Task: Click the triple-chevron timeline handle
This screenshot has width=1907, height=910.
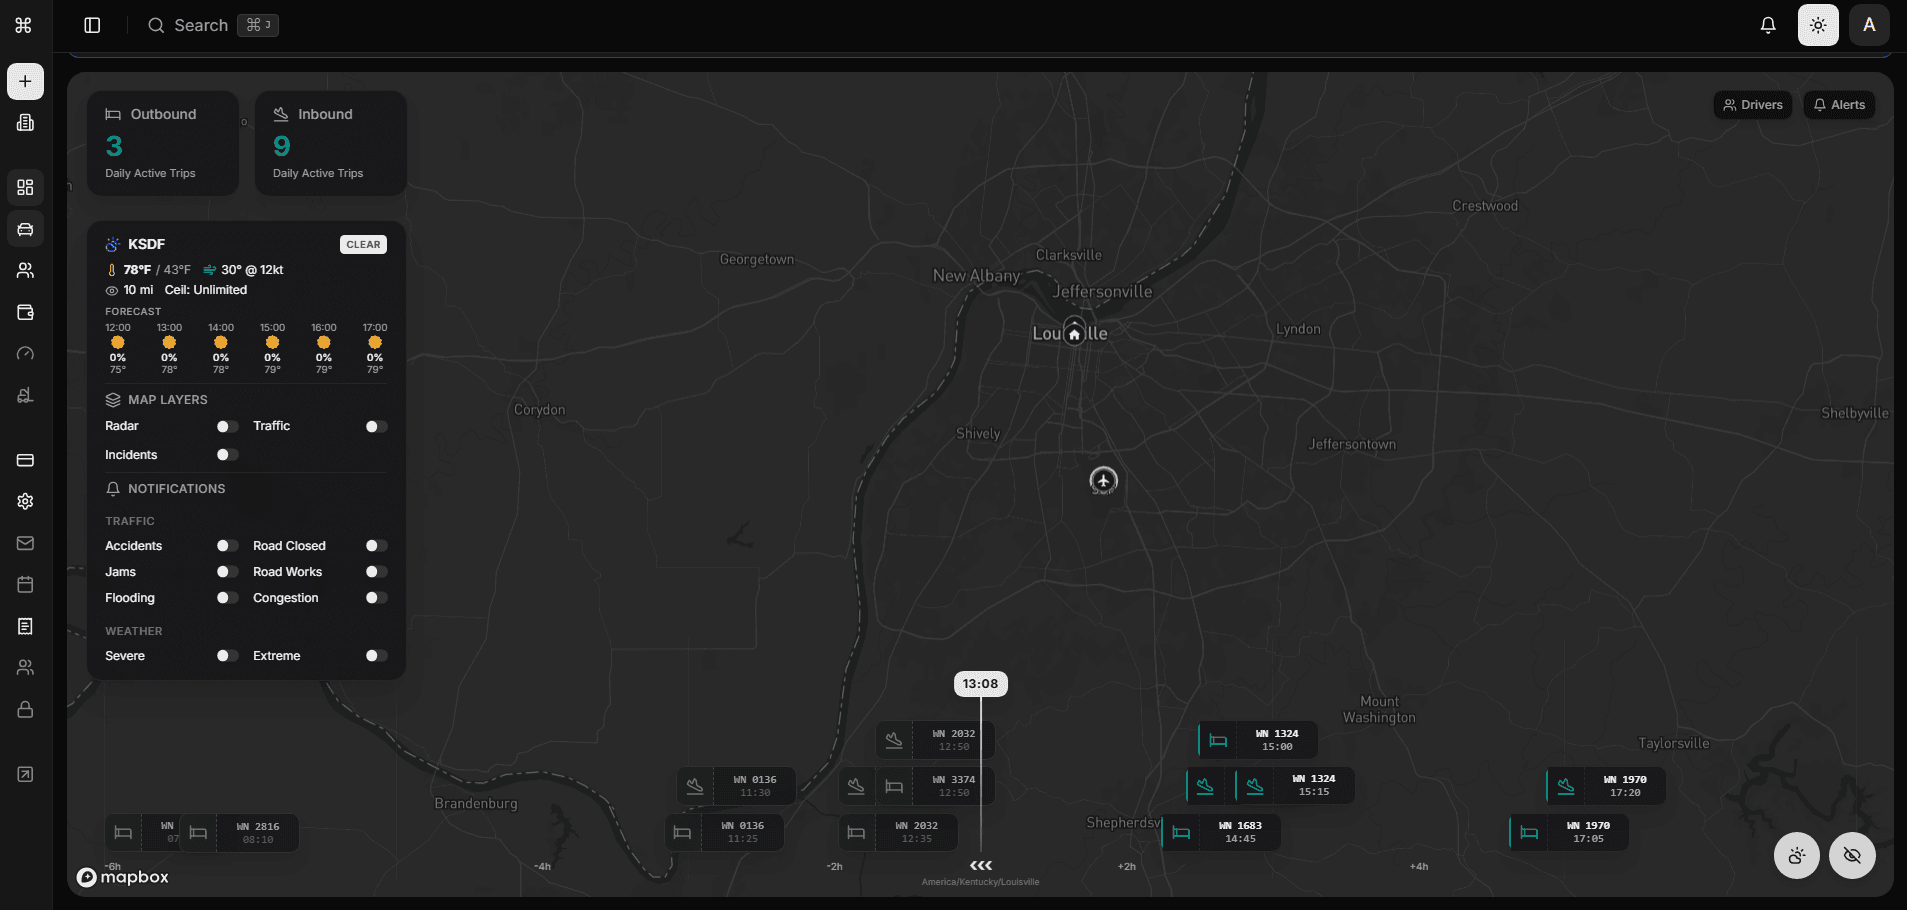Action: [x=981, y=865]
